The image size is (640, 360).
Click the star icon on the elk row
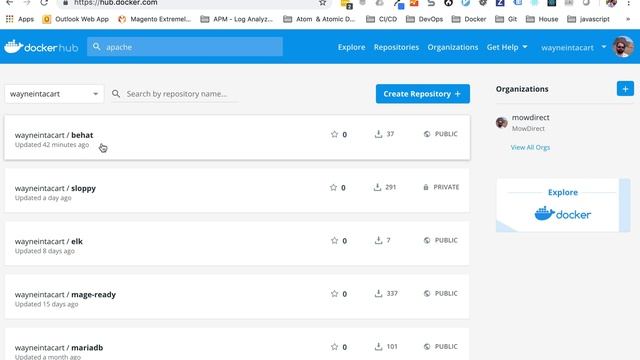pyautogui.click(x=334, y=240)
